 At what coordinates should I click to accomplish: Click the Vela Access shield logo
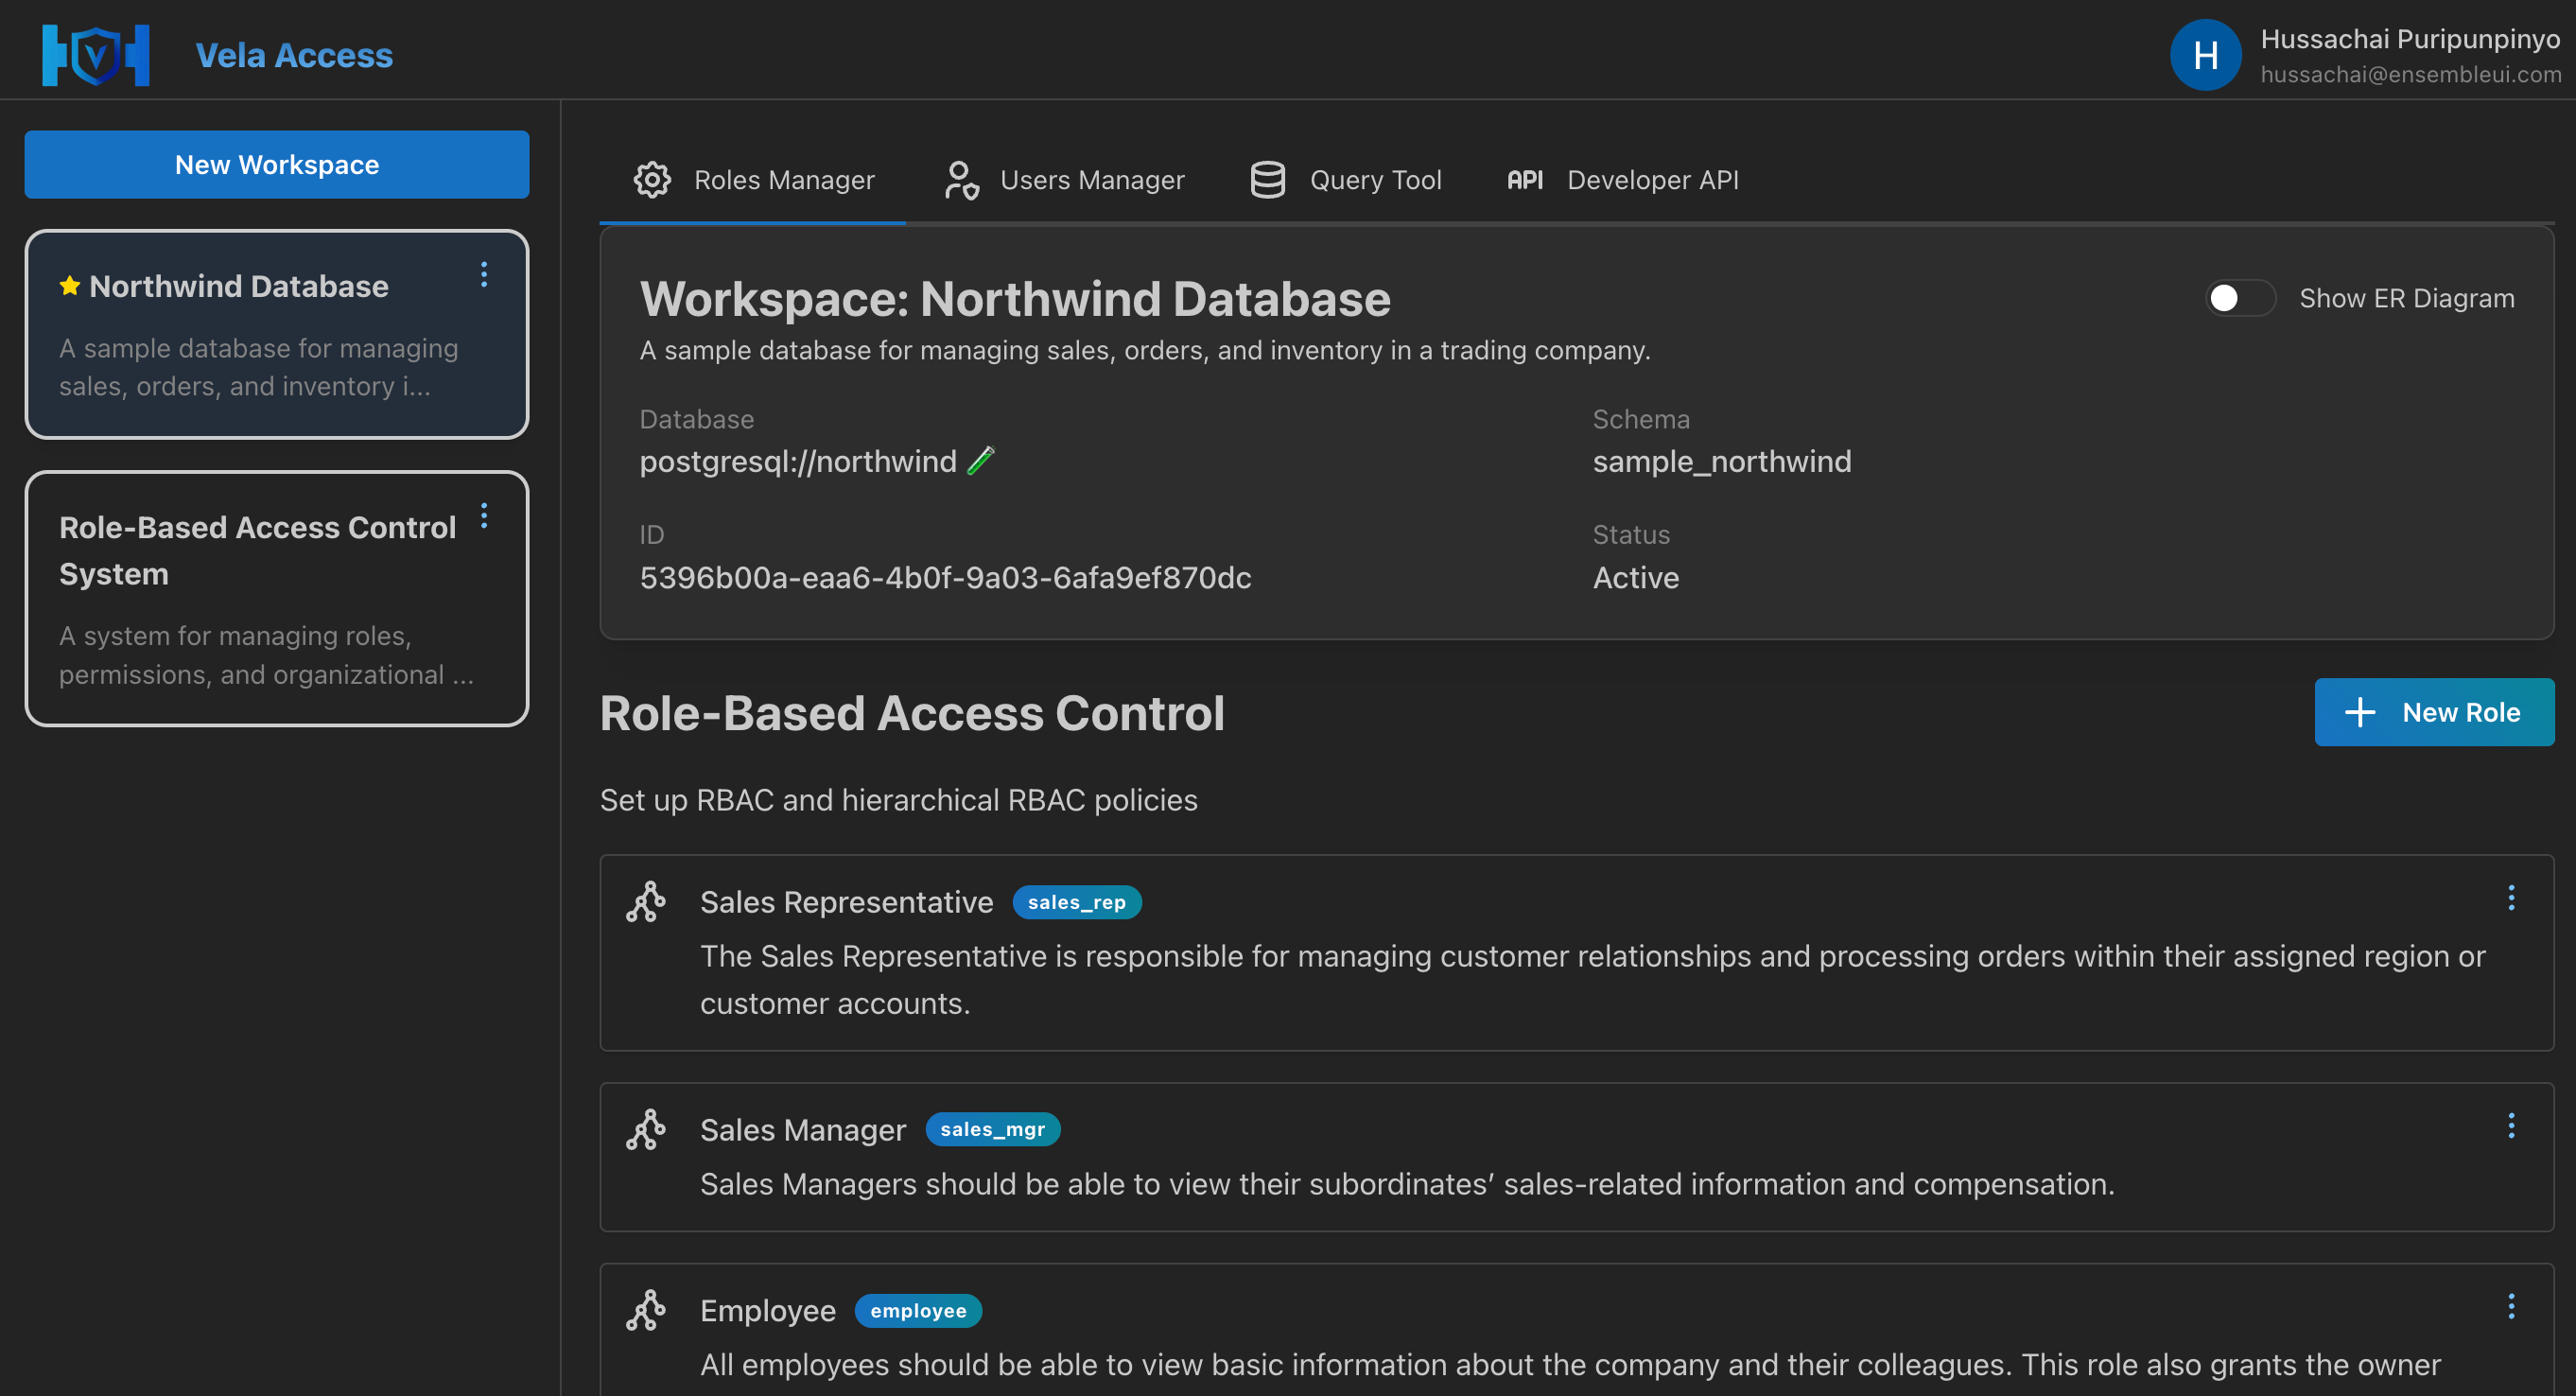[x=96, y=55]
